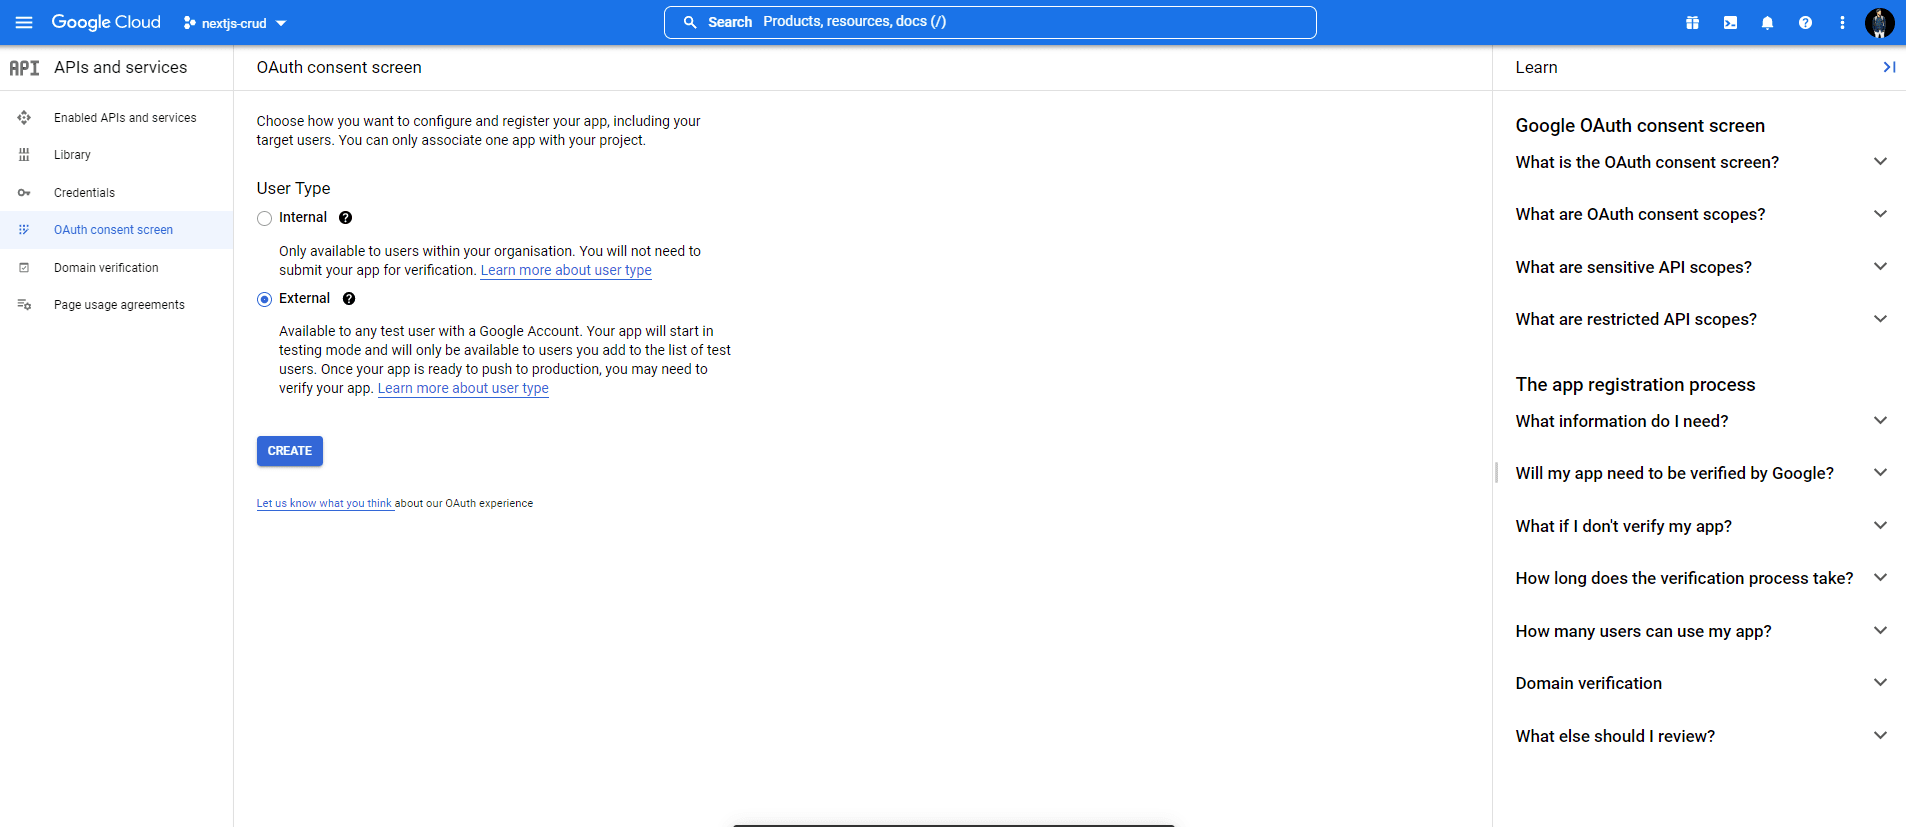Click the API logo icon in the sidebar header
The height and width of the screenshot is (827, 1906).
pyautogui.click(x=24, y=68)
